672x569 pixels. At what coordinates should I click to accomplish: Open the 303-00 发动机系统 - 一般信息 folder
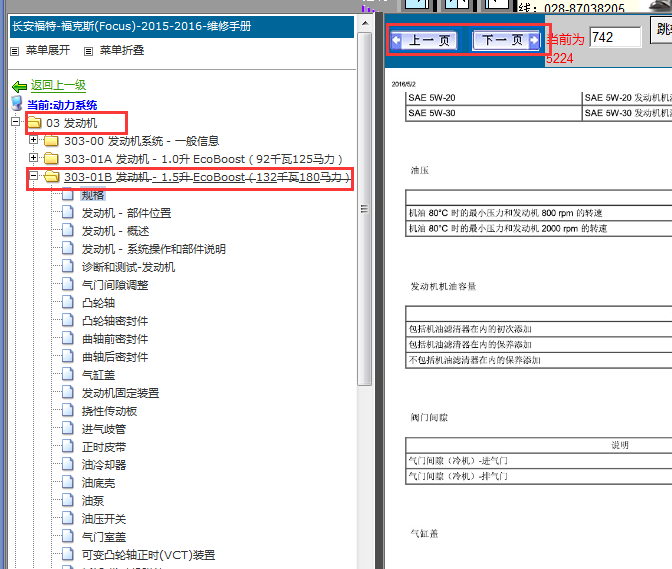tap(142, 141)
